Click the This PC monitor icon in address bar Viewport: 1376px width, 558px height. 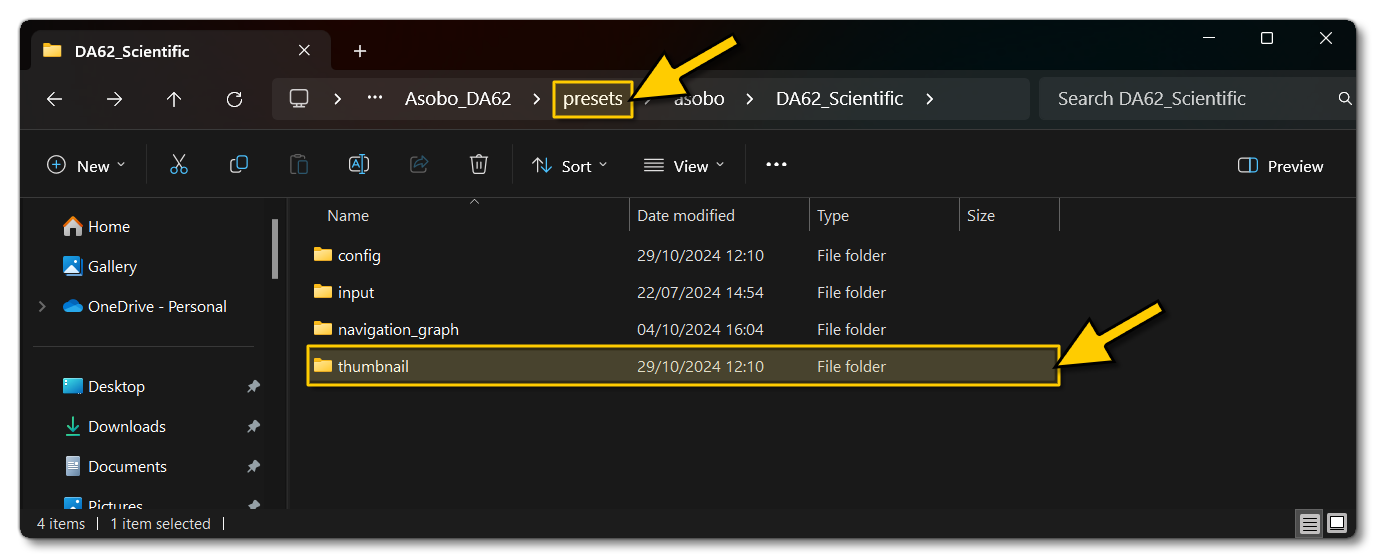click(x=298, y=98)
